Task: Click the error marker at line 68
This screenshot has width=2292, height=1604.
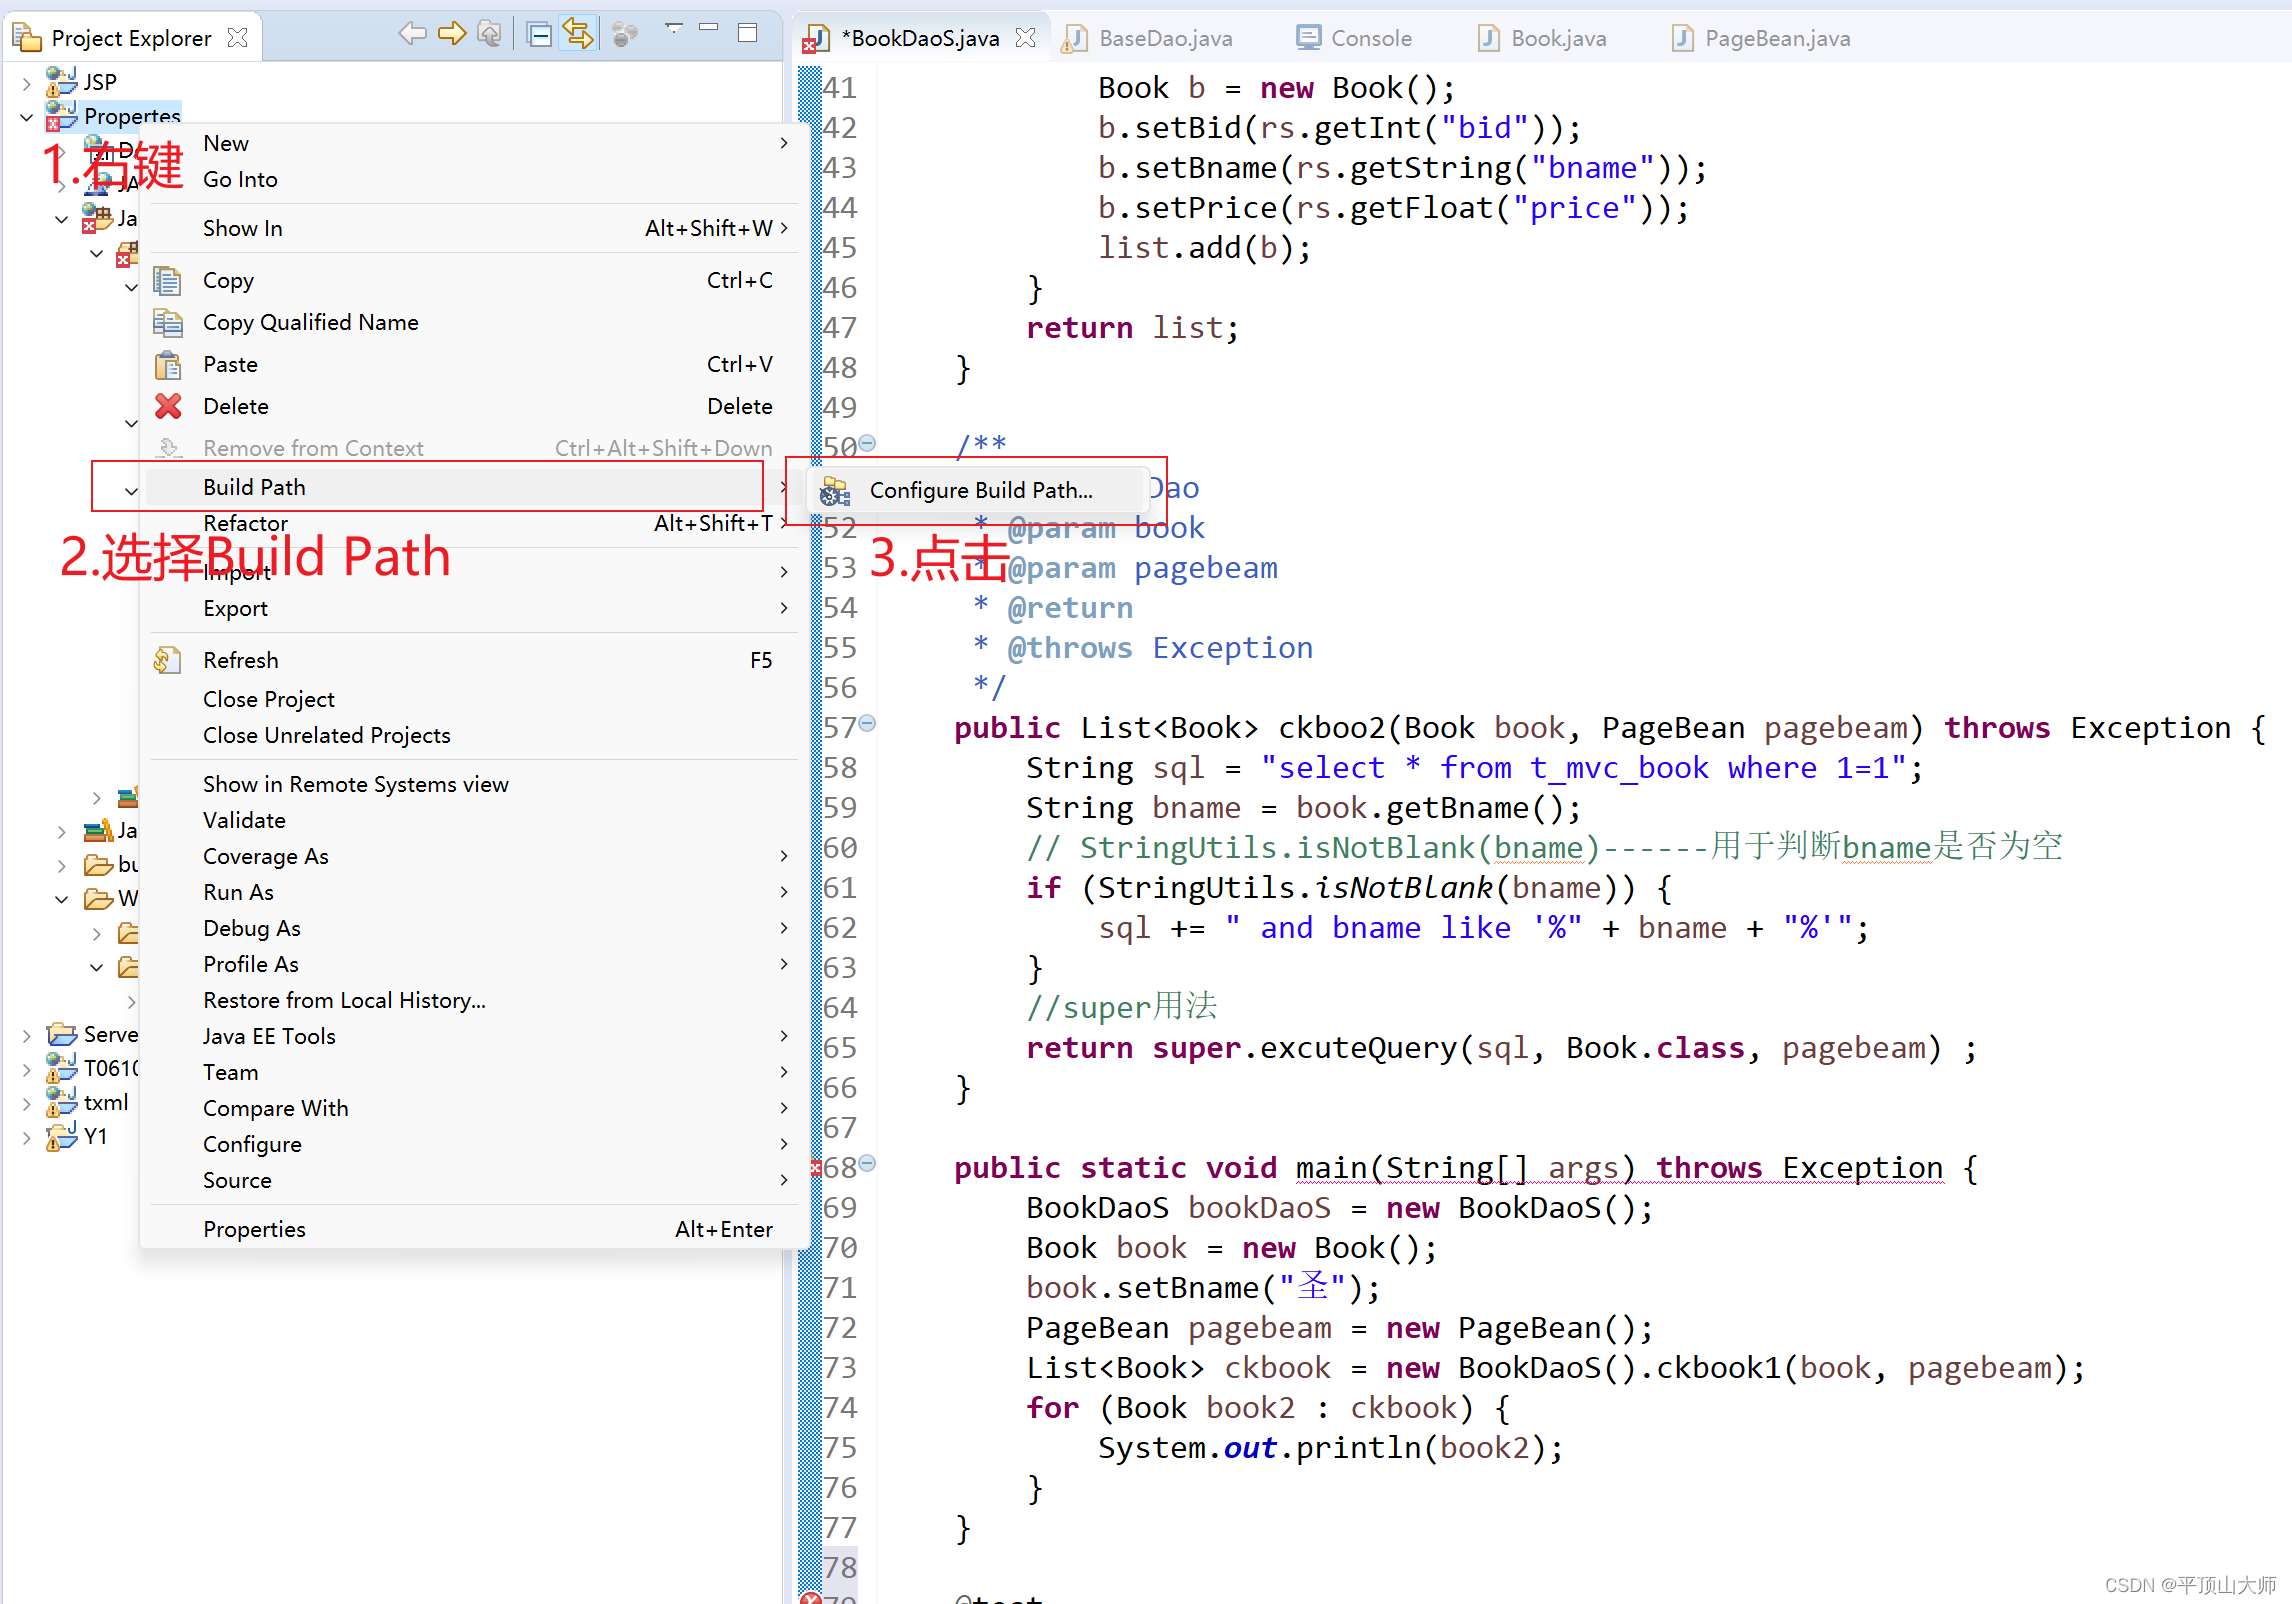Action: pos(815,1168)
